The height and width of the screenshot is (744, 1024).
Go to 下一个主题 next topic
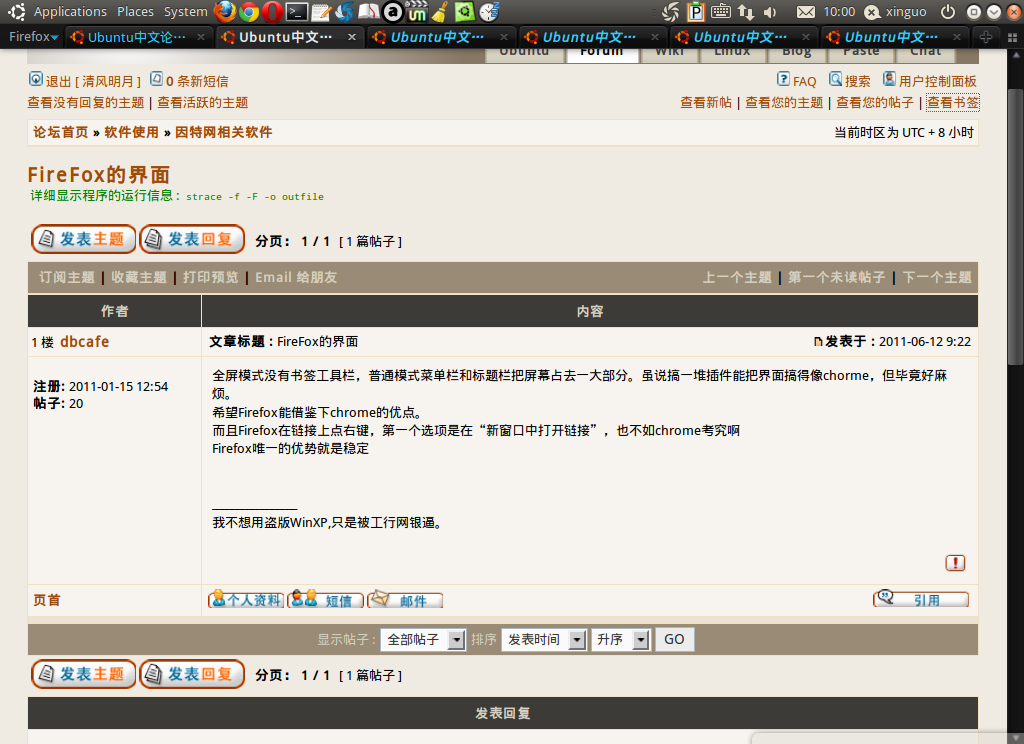pyautogui.click(x=937, y=278)
